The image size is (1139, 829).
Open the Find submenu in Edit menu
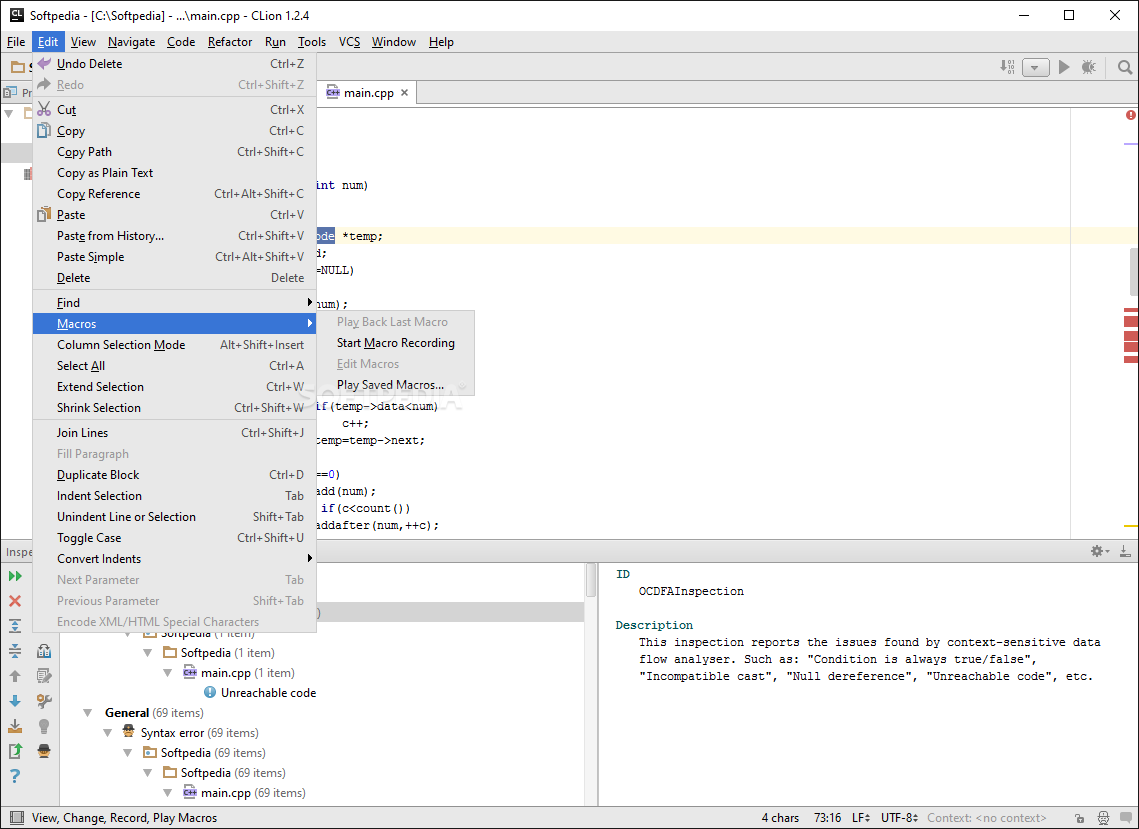[174, 302]
